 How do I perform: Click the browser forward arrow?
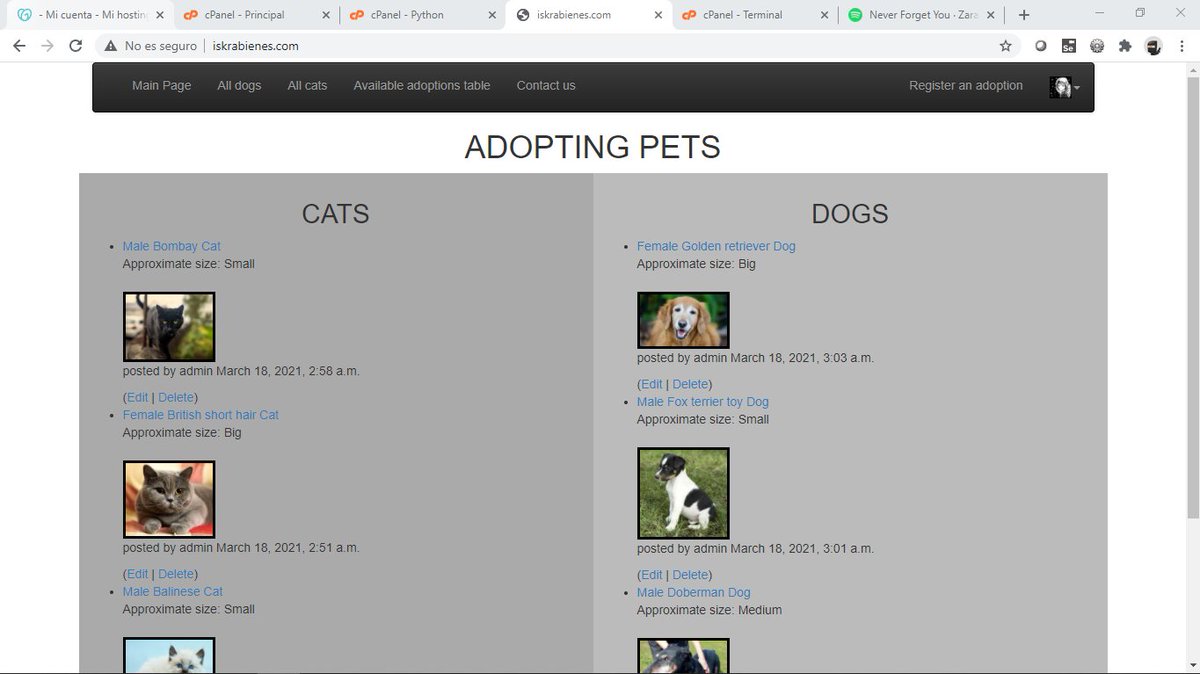pos(47,46)
